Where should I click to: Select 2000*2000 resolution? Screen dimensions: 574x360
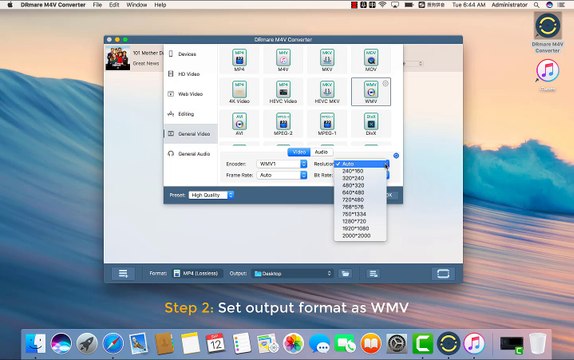tap(360, 236)
